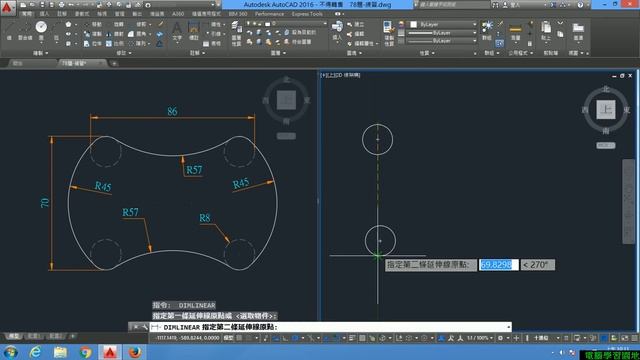Viewport: 640px width, 360px height.
Task: Select the Circle tool in Draw panel
Action: coord(41,30)
